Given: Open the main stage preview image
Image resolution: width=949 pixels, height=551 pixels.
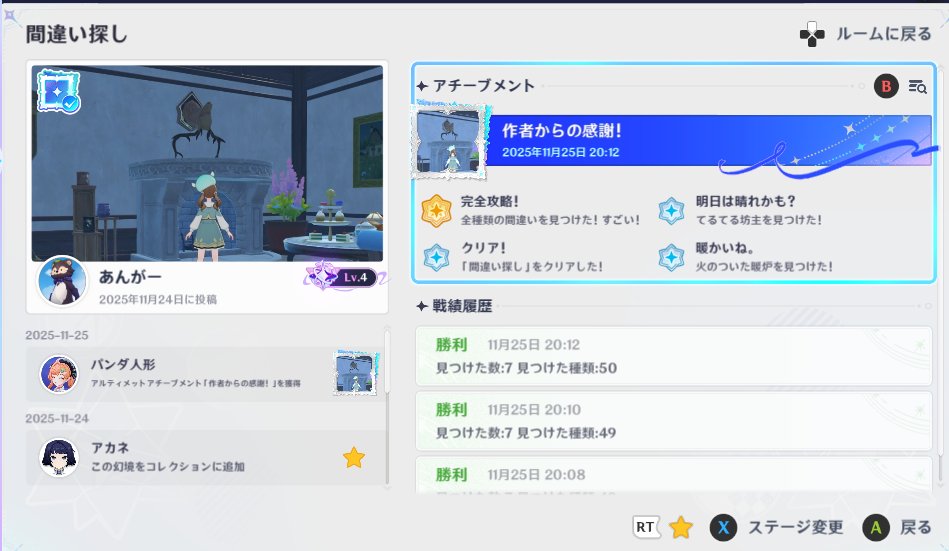Looking at the screenshot, I should click(x=207, y=163).
